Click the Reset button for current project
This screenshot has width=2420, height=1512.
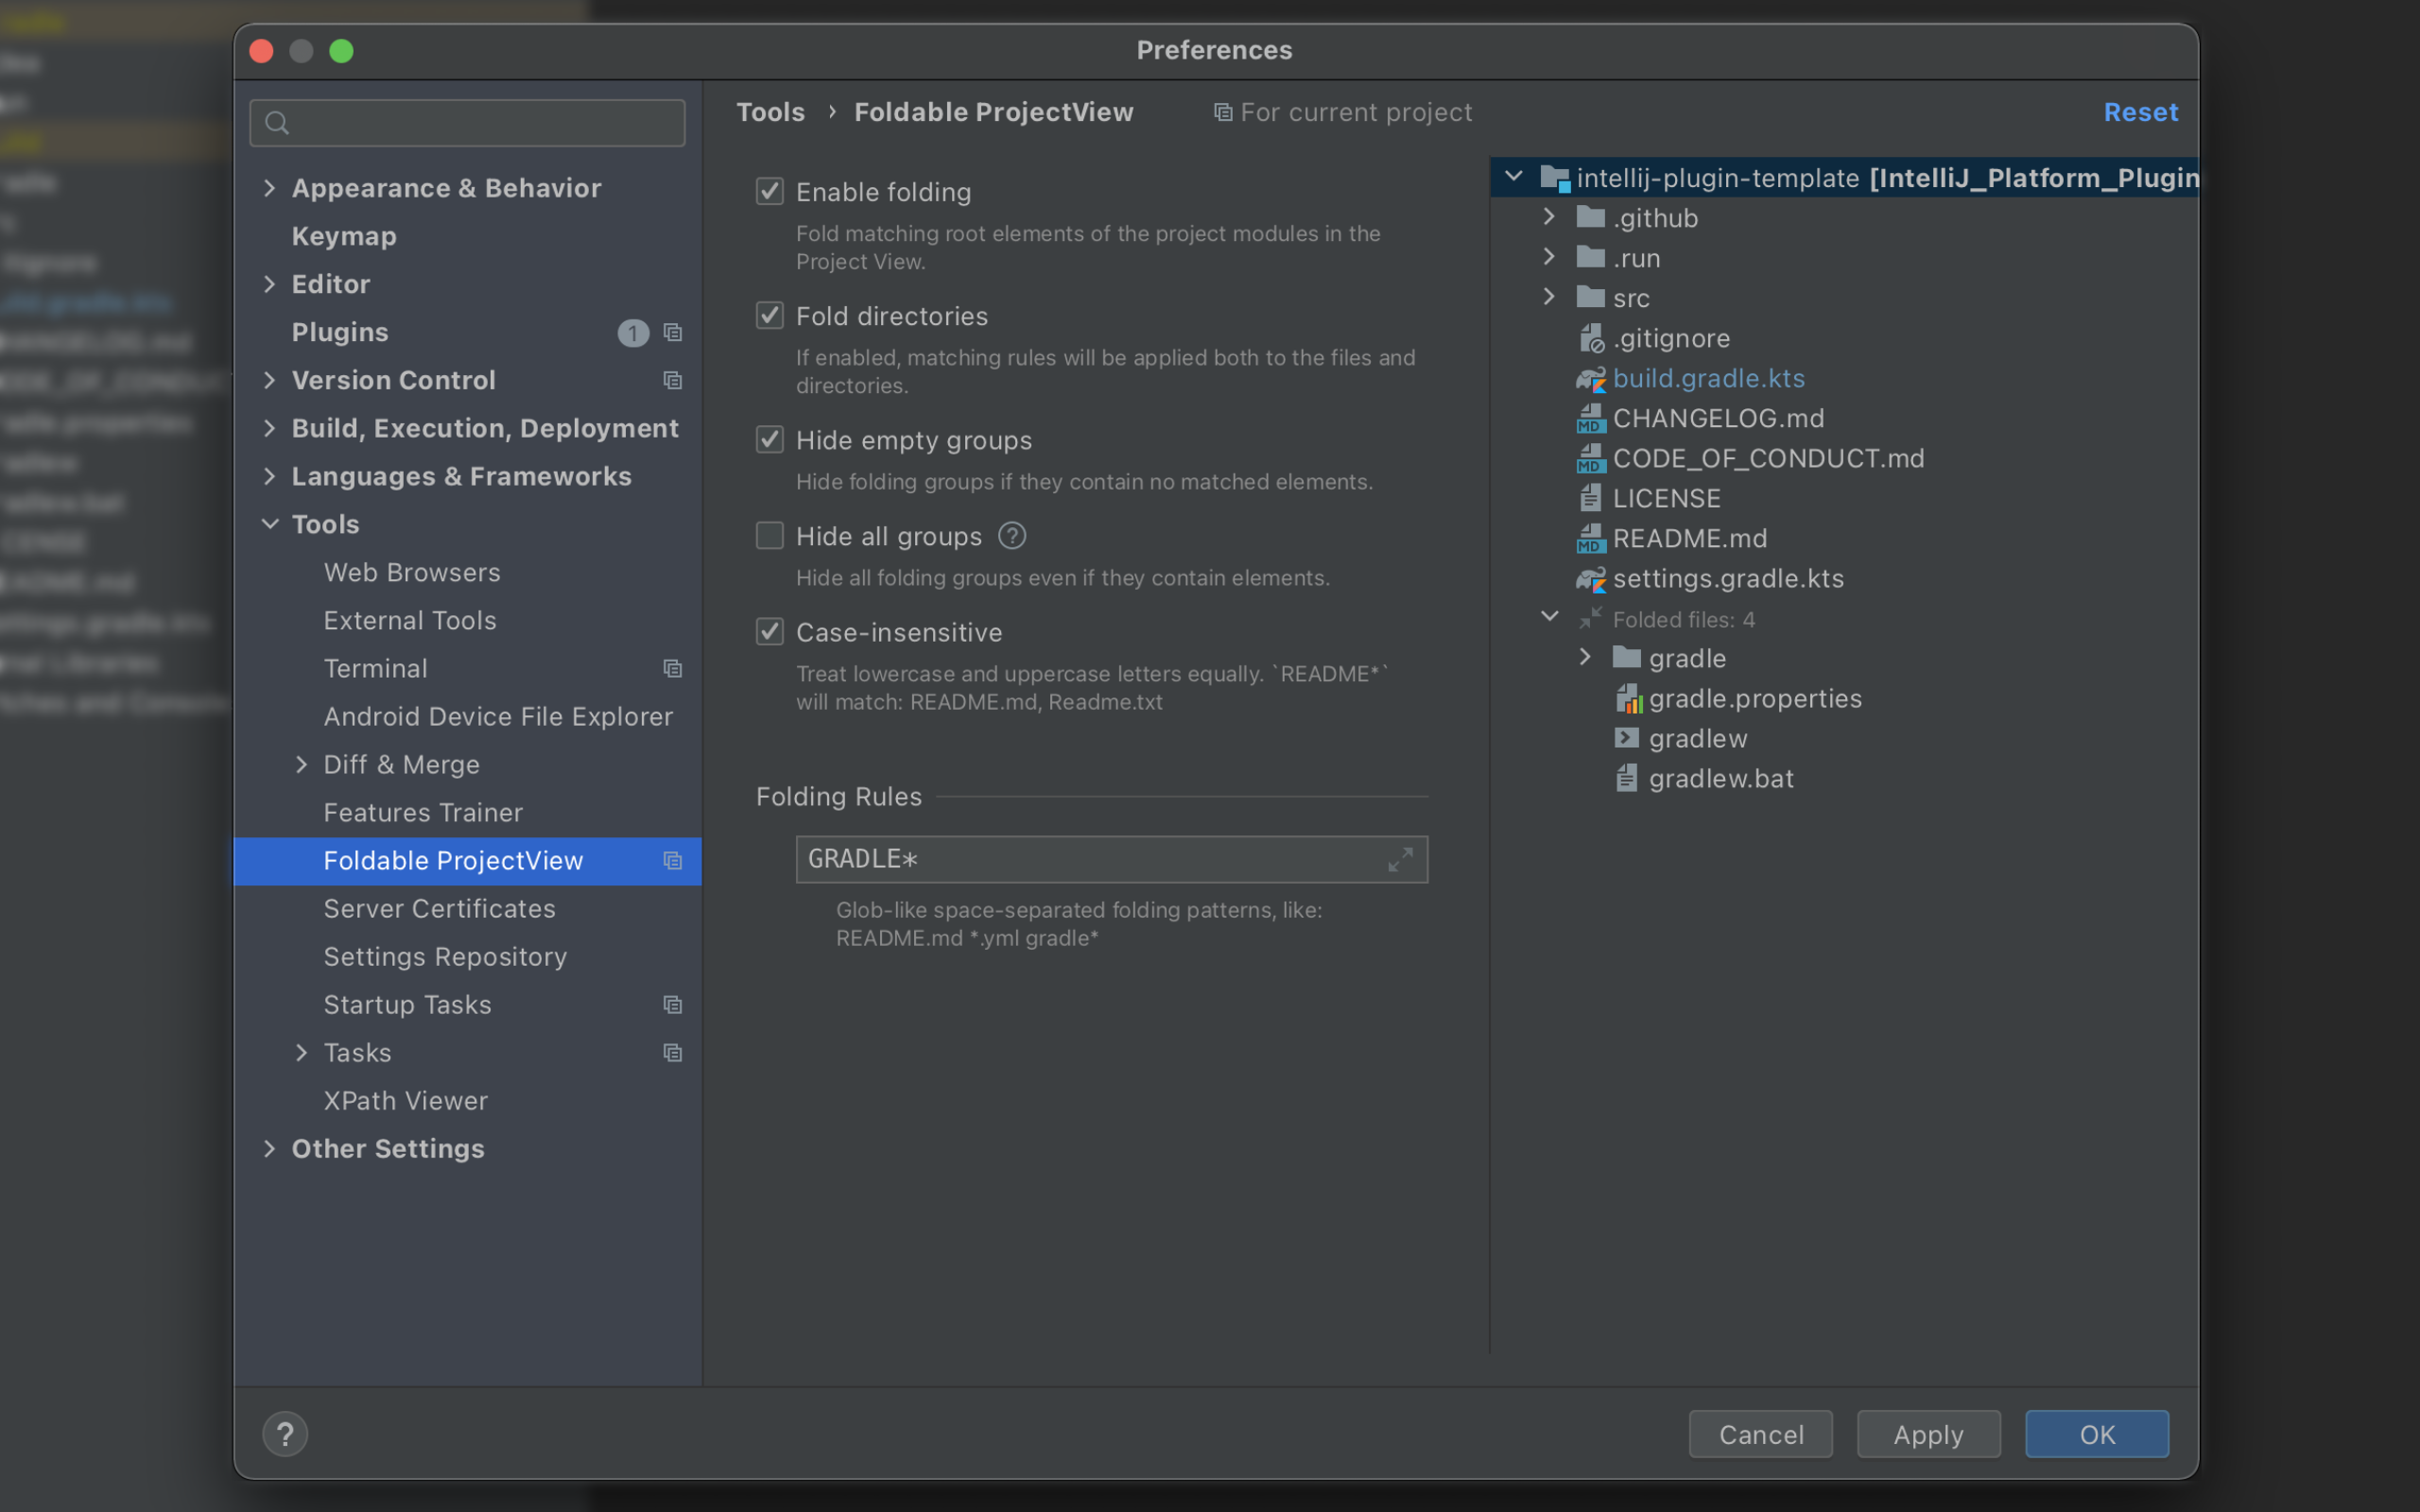click(2141, 110)
